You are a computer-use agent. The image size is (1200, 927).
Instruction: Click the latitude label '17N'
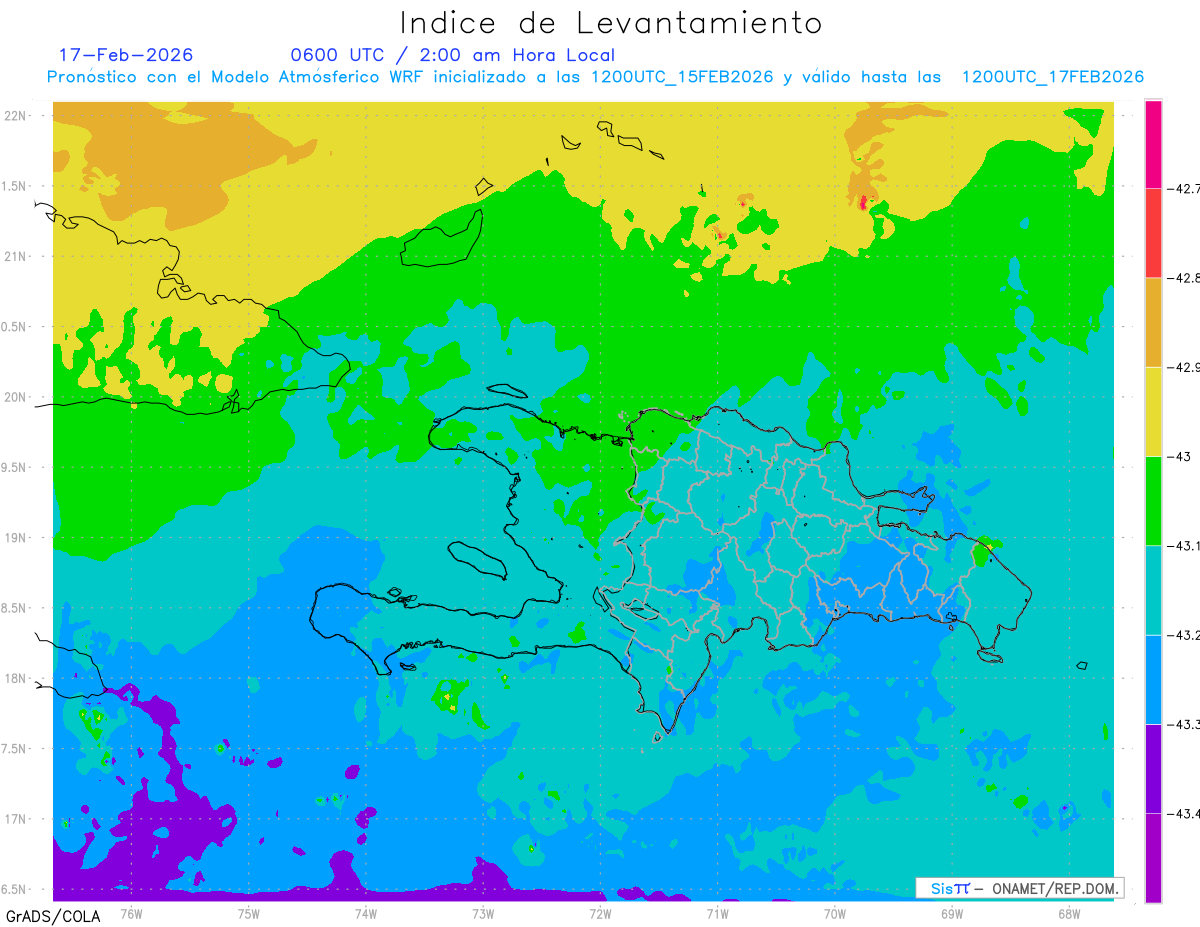pos(17,819)
